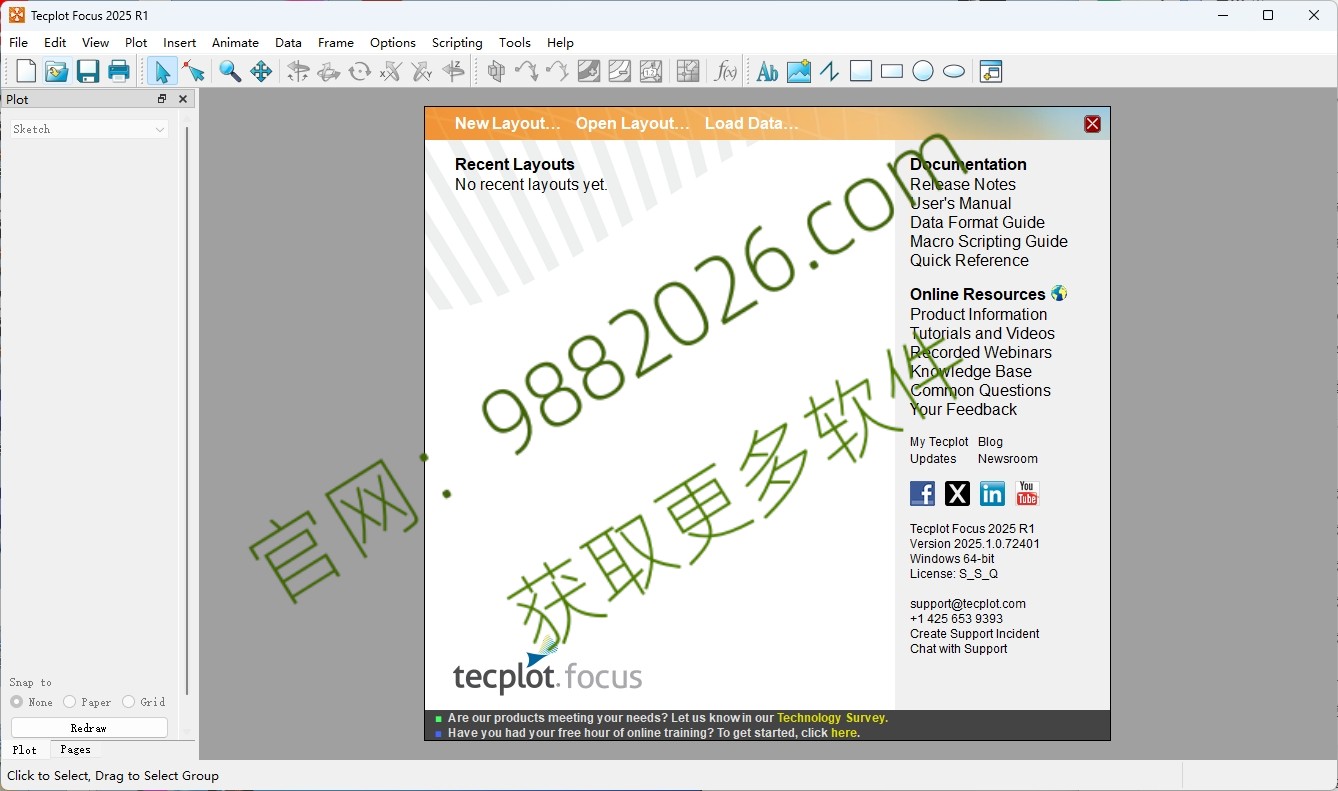1338x791 pixels.
Task: Select the Adjustor tool
Action: click(193, 71)
